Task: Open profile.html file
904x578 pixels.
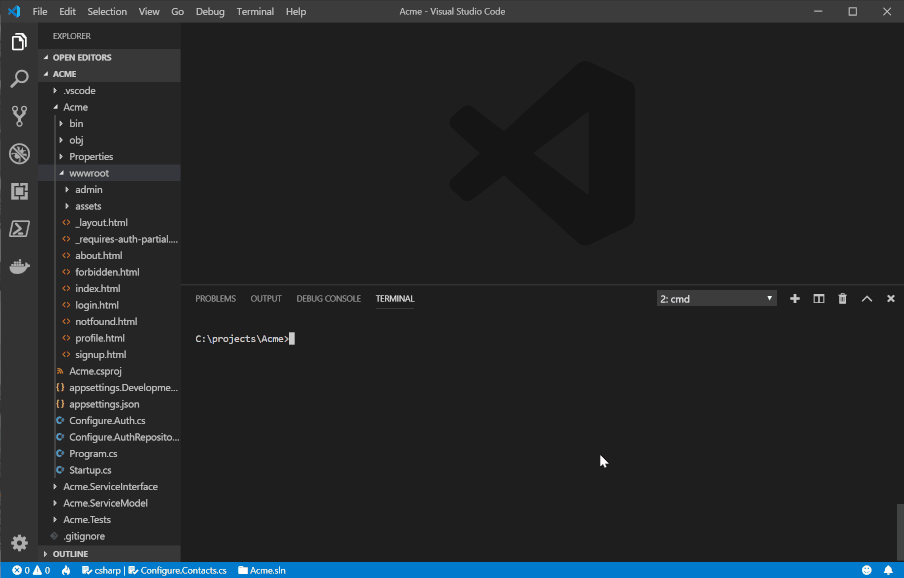Action: (110, 338)
